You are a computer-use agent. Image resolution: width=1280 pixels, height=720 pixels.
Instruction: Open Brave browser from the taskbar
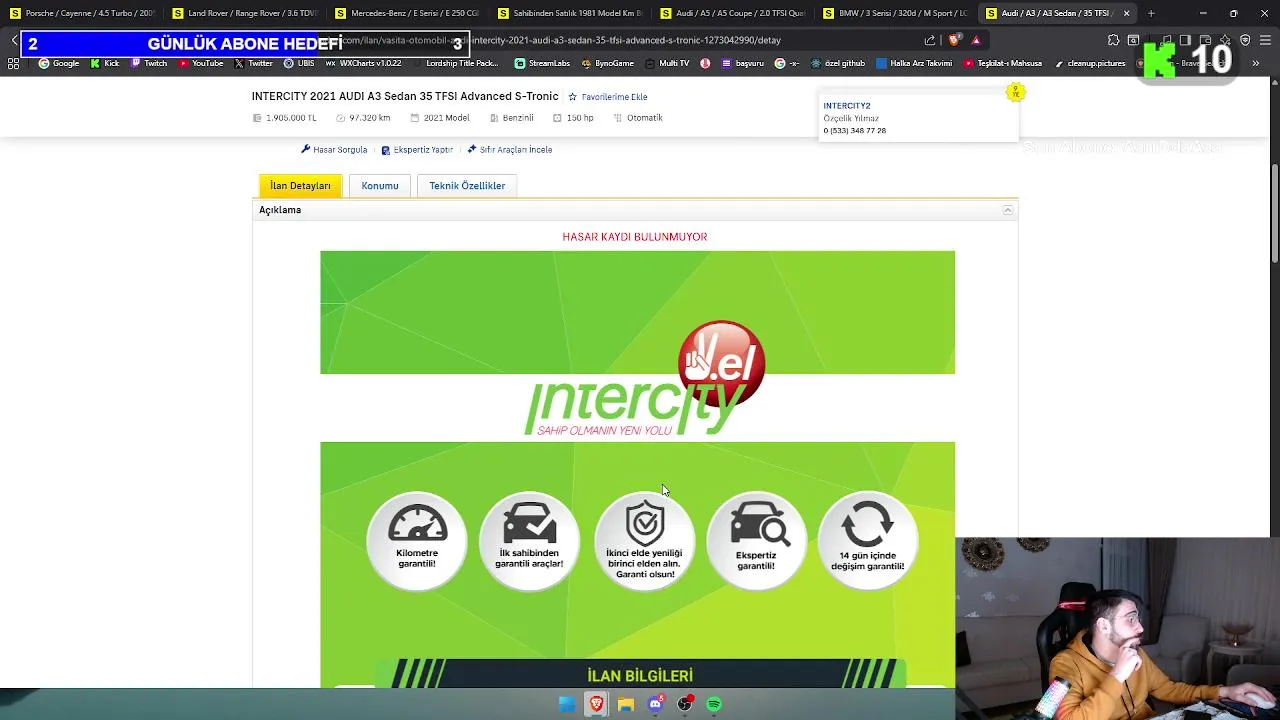597,704
